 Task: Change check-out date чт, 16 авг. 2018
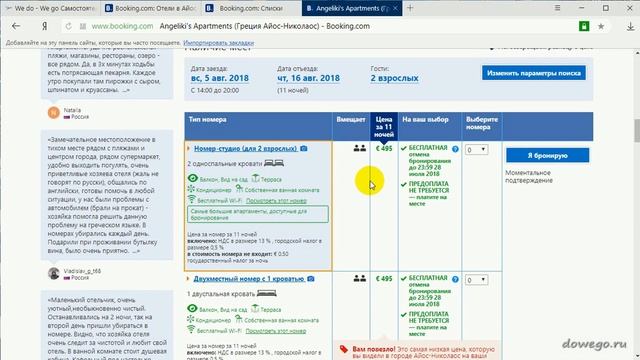[x=308, y=78]
